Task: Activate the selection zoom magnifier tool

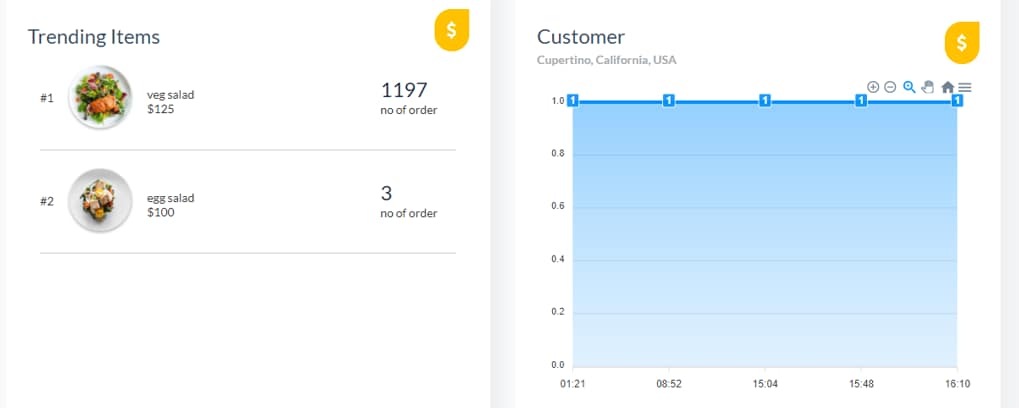Action: 909,87
